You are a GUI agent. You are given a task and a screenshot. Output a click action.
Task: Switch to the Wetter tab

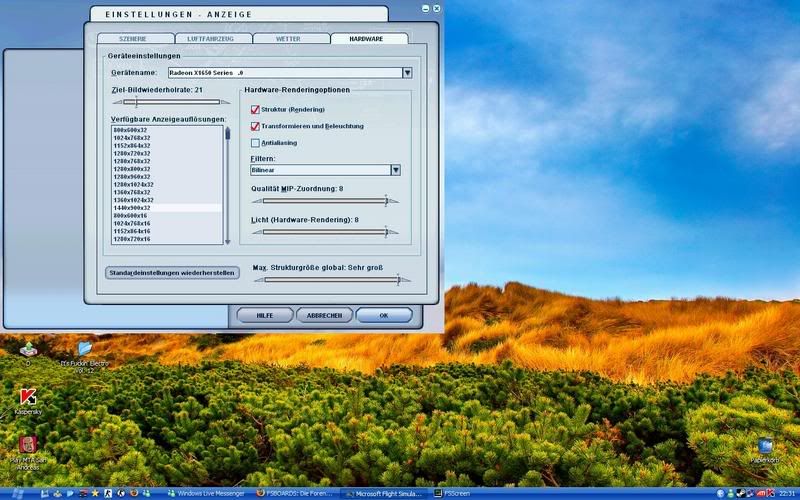coord(289,38)
